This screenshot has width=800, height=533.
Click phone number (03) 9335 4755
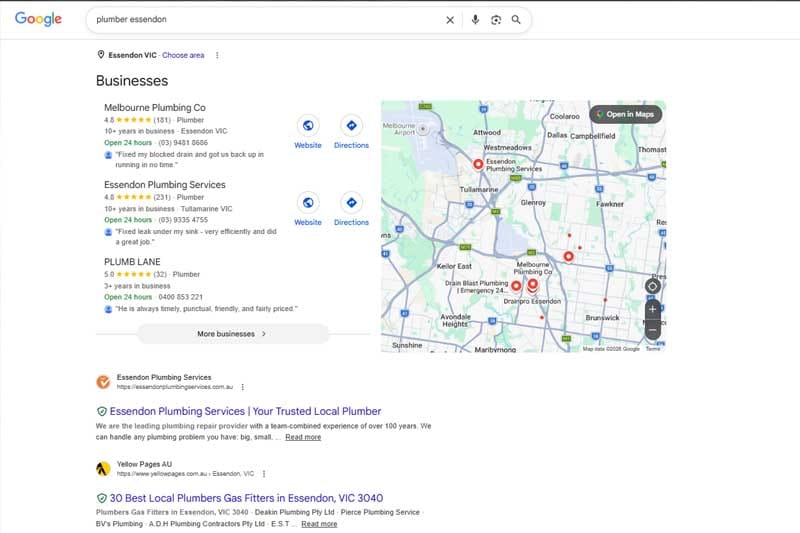(x=183, y=220)
